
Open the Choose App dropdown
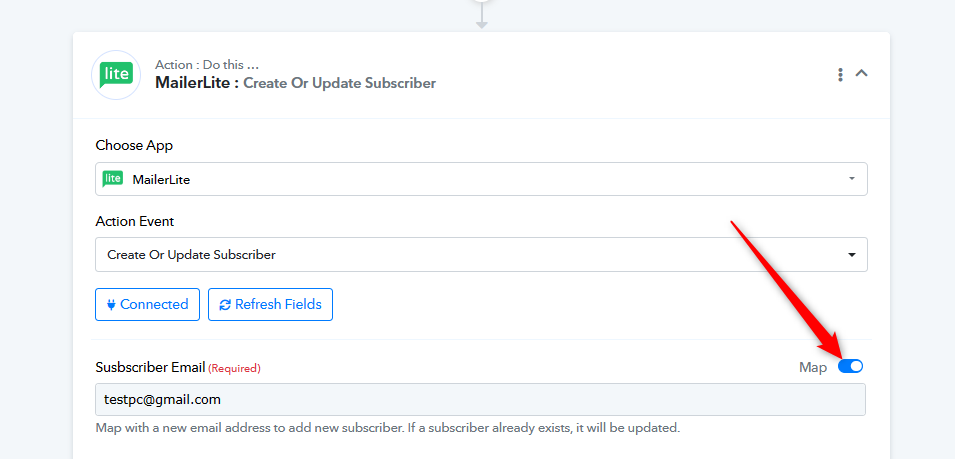[481, 179]
